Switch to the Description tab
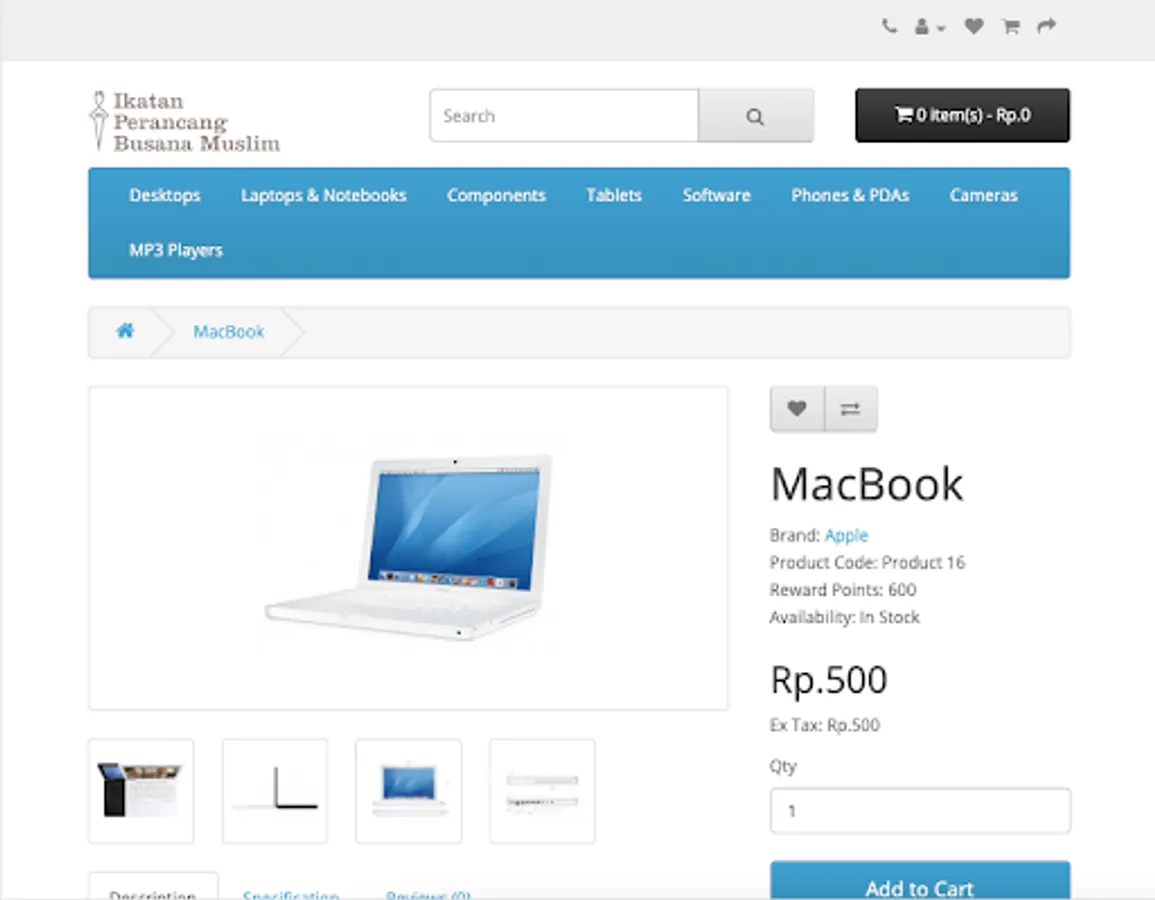 click(x=153, y=887)
